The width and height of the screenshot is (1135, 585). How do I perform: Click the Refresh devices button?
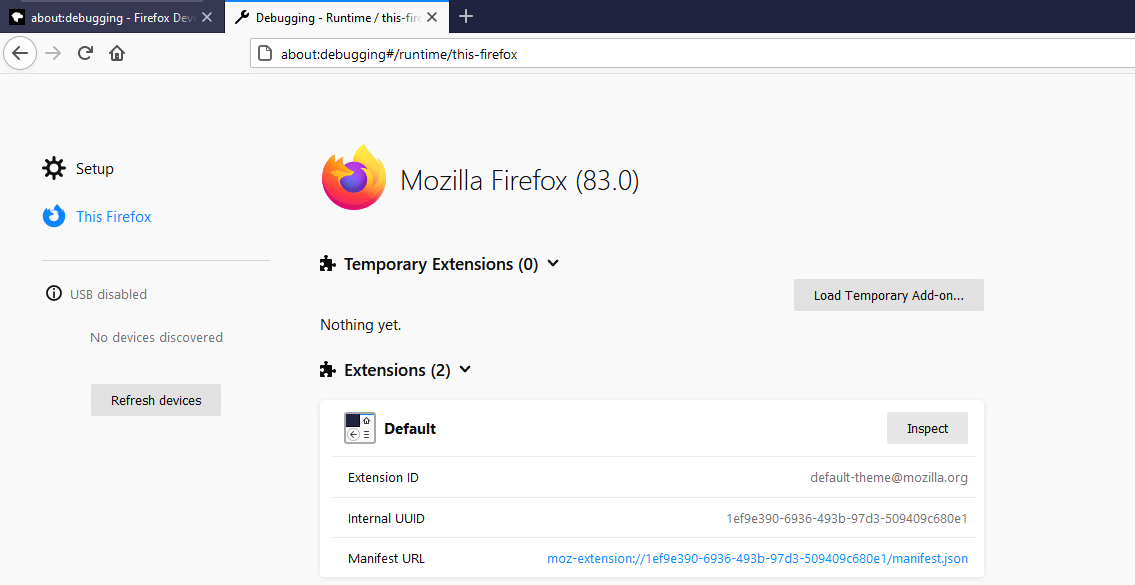point(155,399)
